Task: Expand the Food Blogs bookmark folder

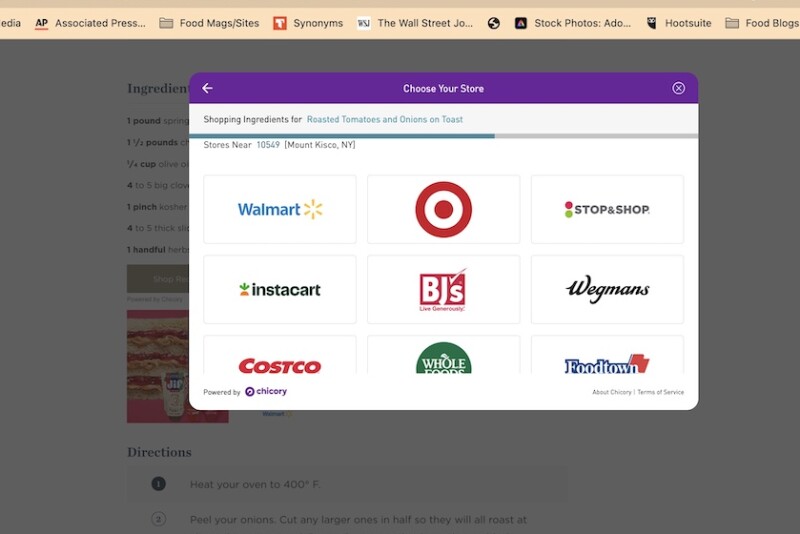Action: [x=762, y=23]
